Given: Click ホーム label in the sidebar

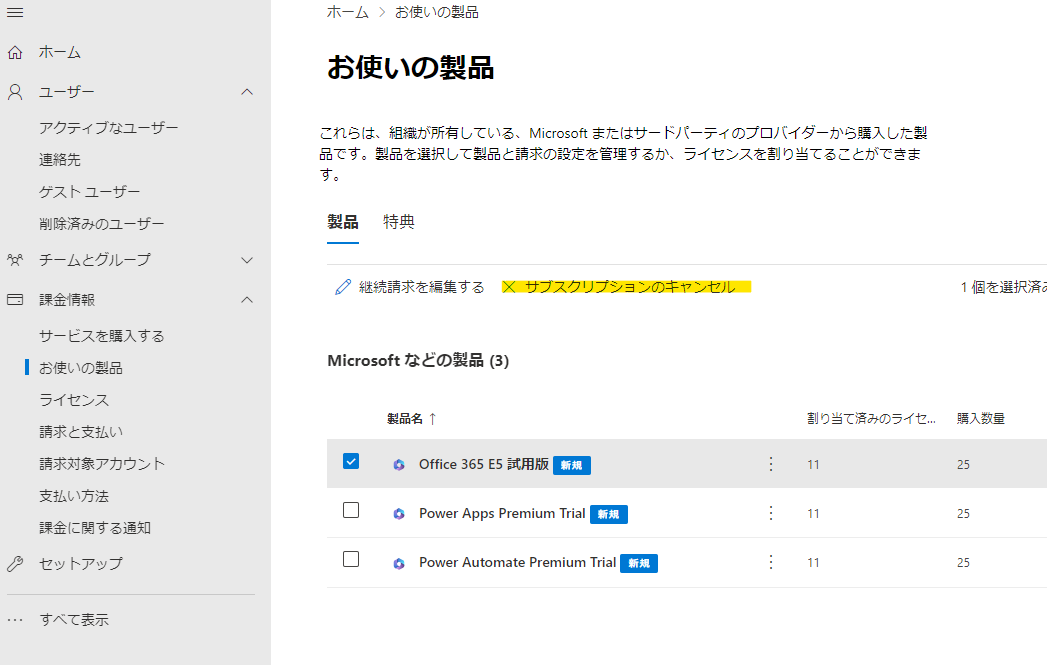Looking at the screenshot, I should 59,52.
